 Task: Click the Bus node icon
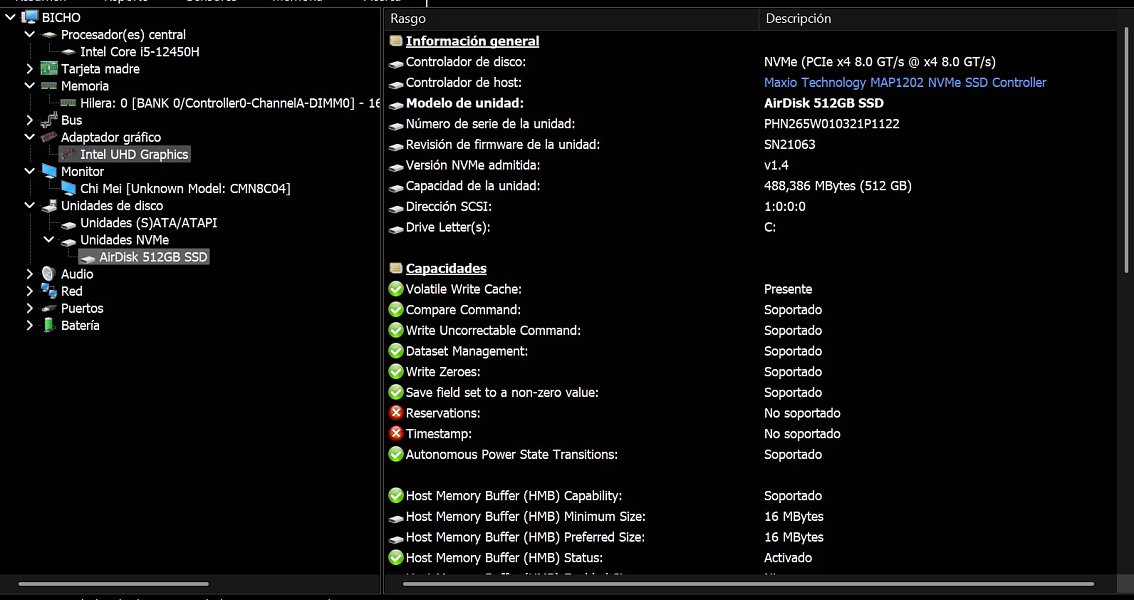pos(49,120)
